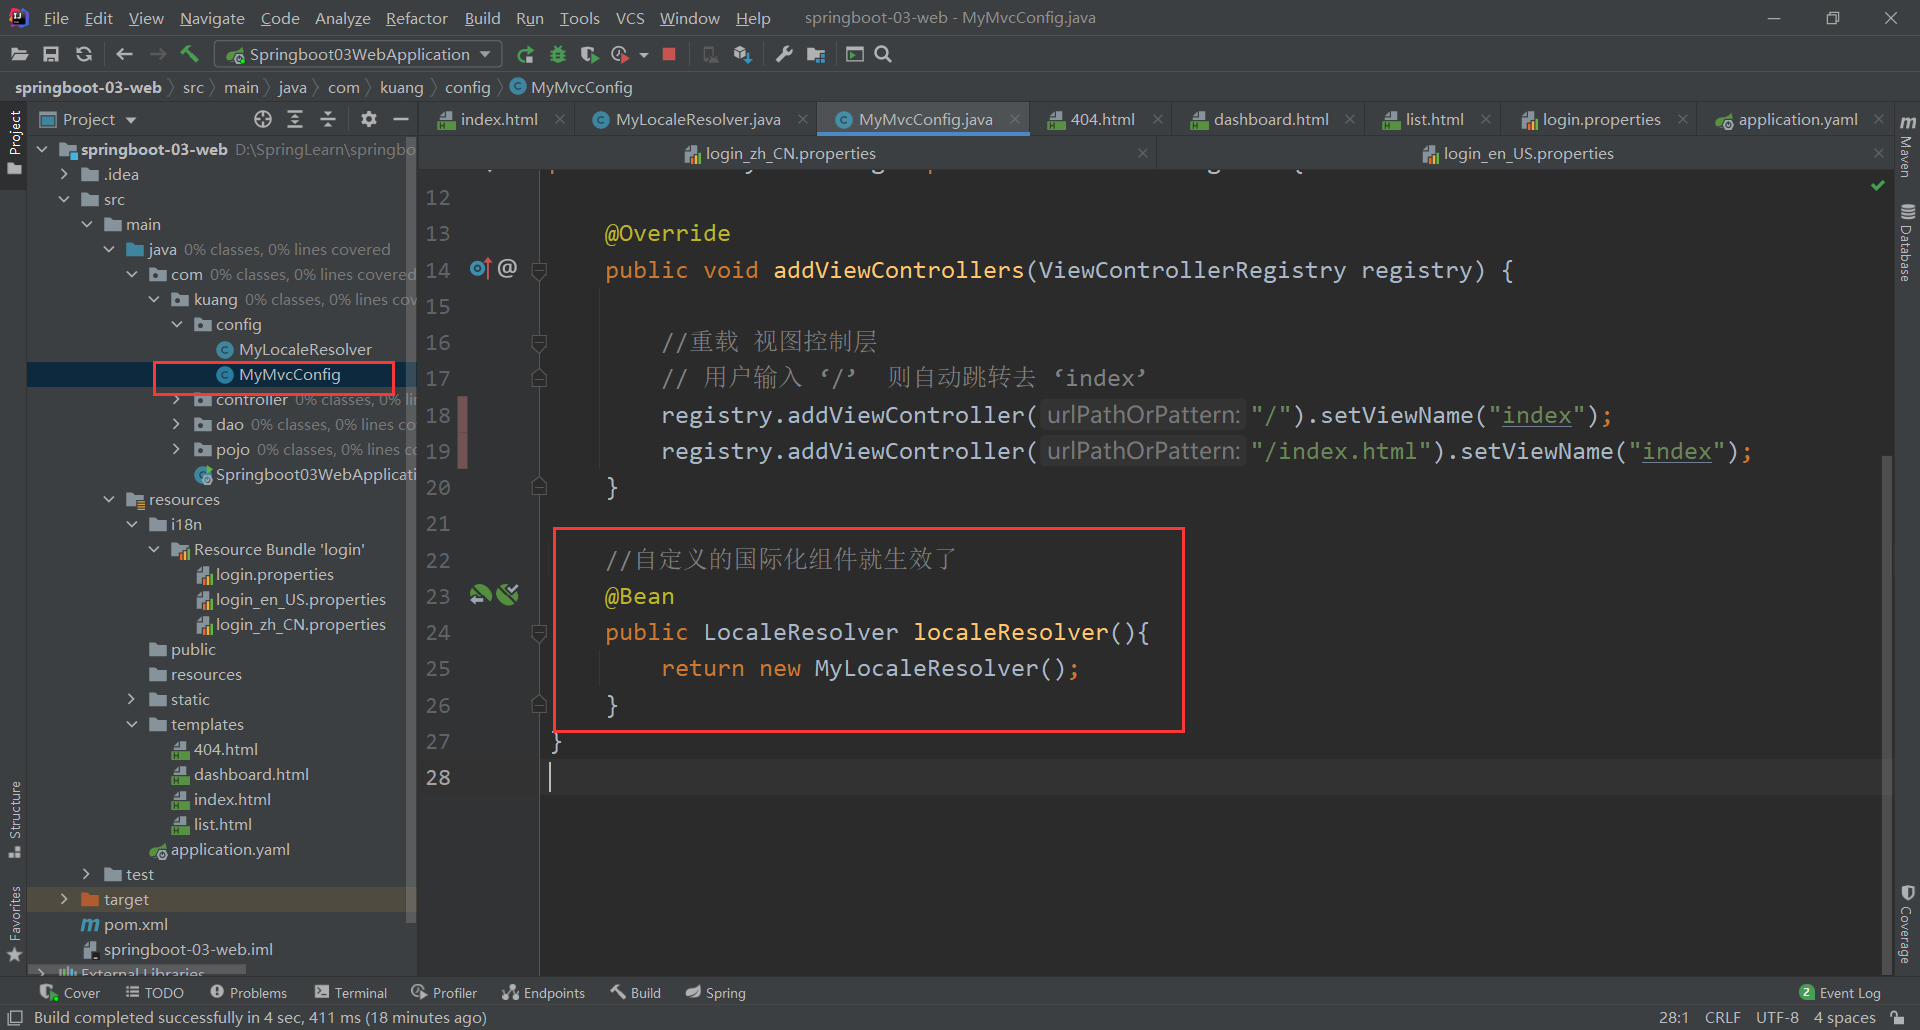The width and height of the screenshot is (1920, 1030).
Task: Open the Favorites tool window
Action: click(15, 925)
